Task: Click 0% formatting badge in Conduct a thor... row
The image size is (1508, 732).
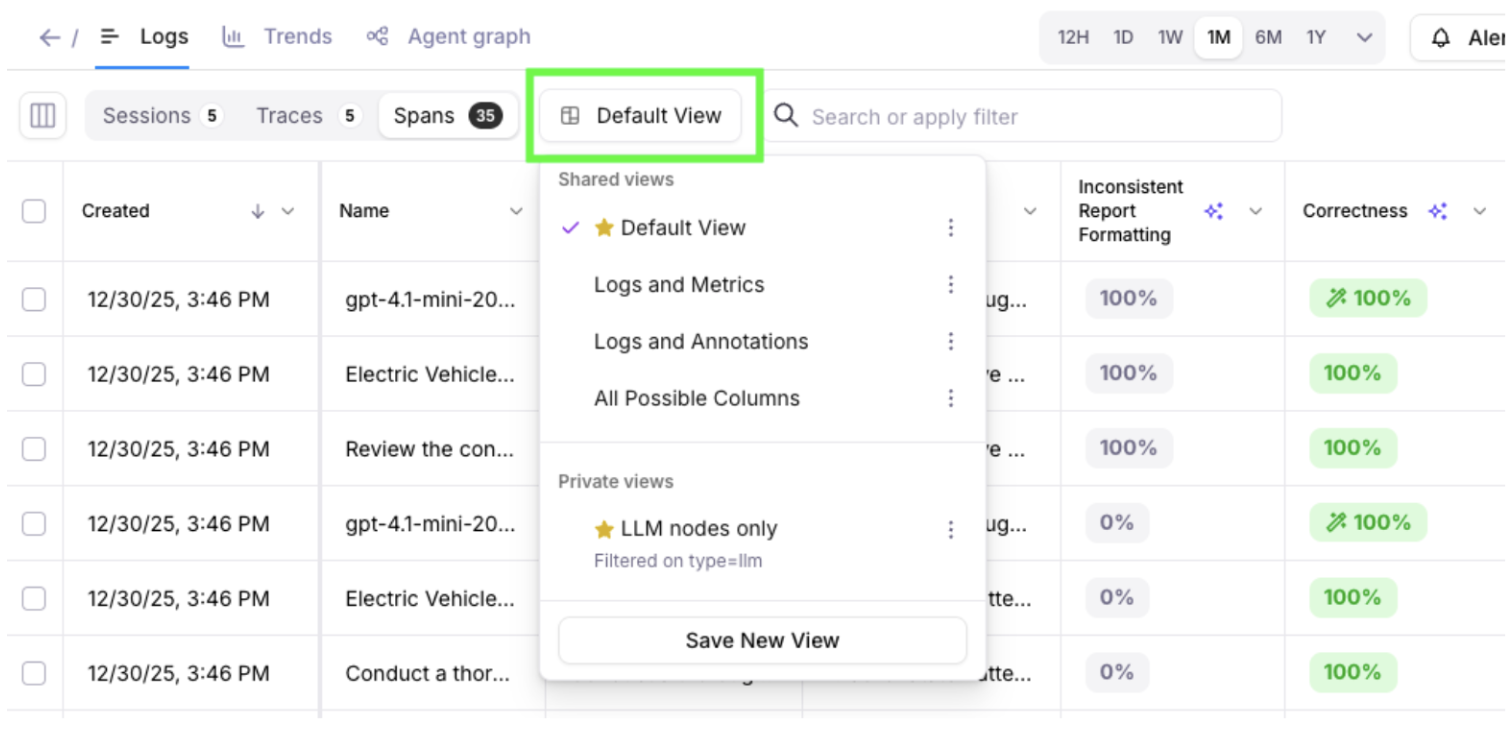Action: 1117,672
